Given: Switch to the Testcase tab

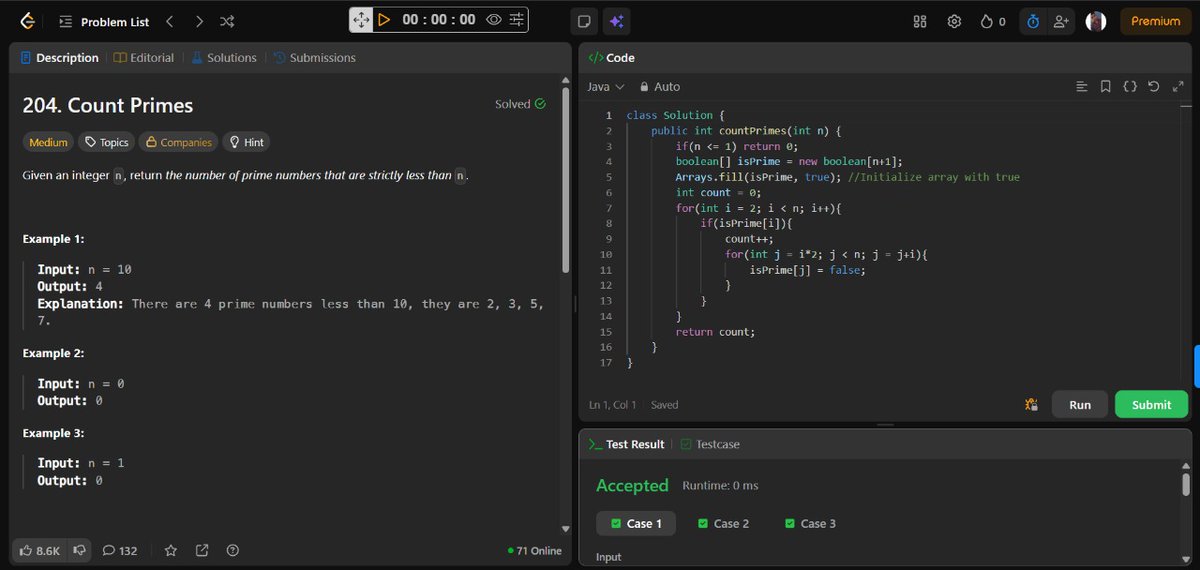Looking at the screenshot, I should [710, 444].
